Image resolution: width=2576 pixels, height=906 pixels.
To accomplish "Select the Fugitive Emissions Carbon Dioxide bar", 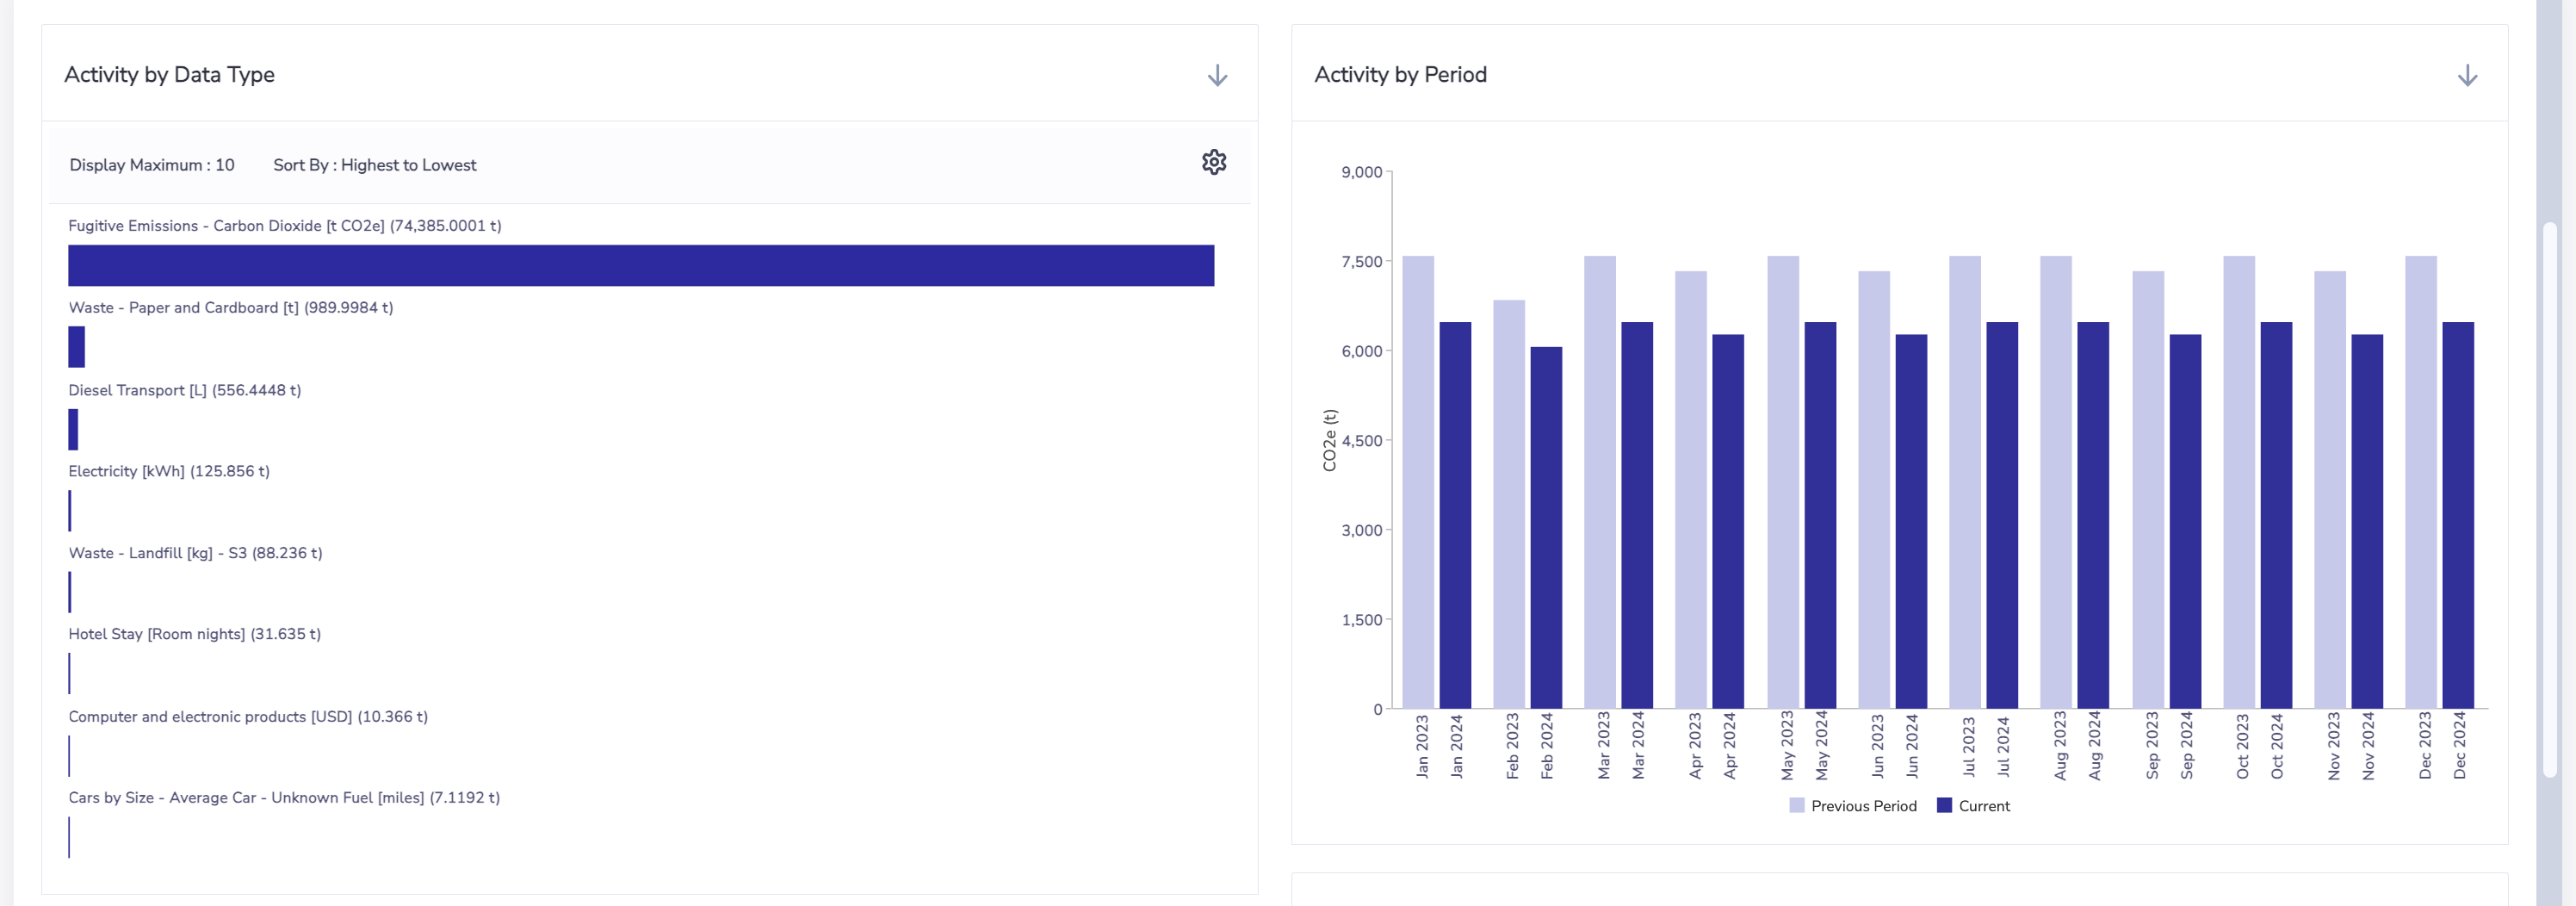I will point(641,266).
